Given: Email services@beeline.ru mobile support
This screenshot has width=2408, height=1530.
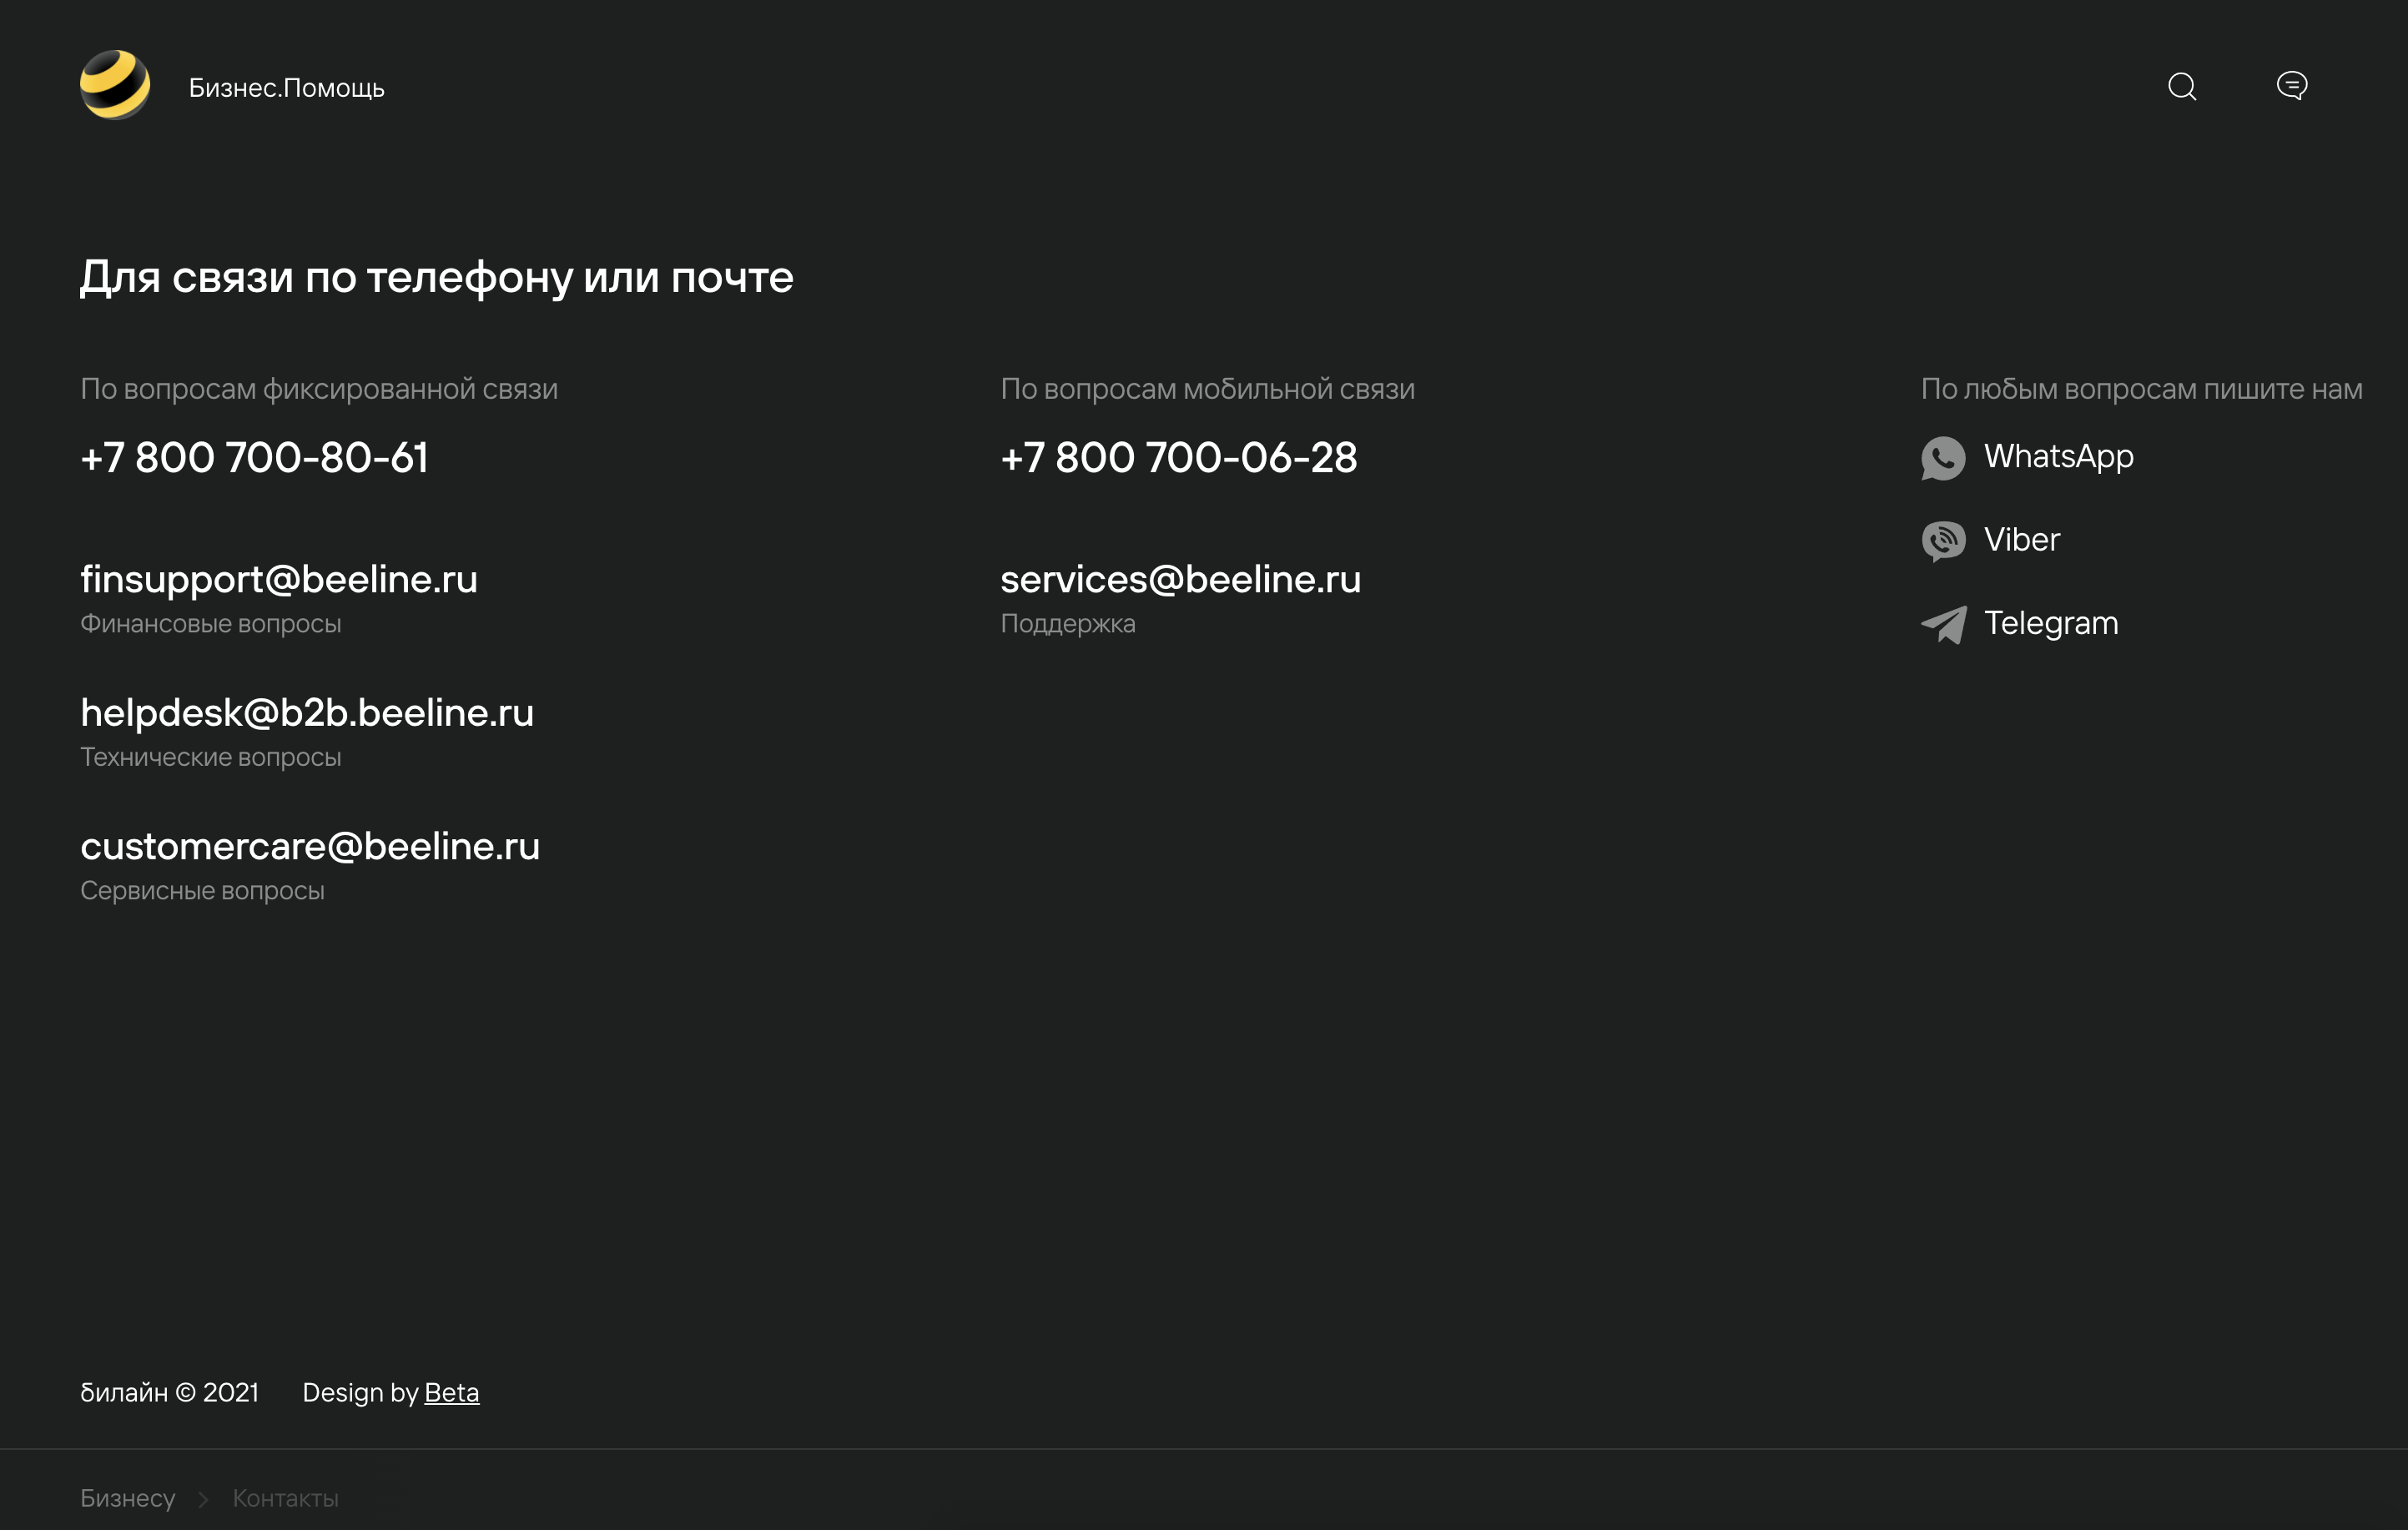Looking at the screenshot, I should click(x=1180, y=579).
